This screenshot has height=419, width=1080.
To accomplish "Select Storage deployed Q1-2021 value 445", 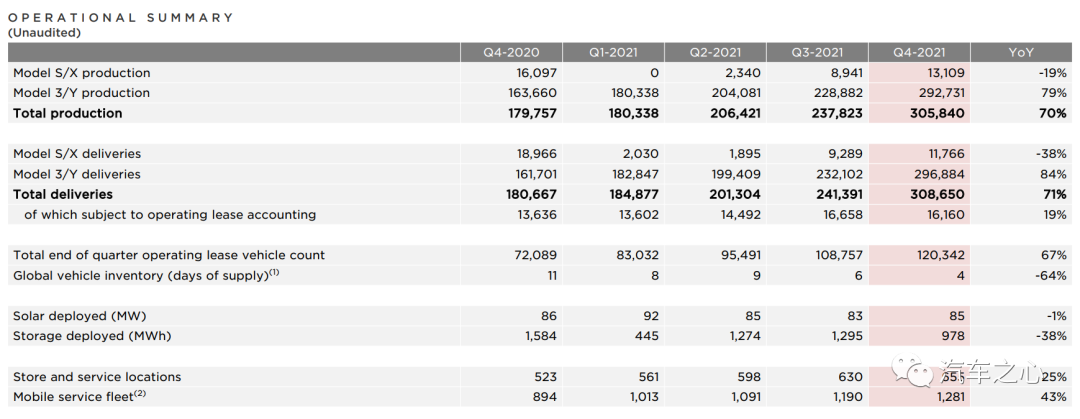I will pyautogui.click(x=647, y=336).
